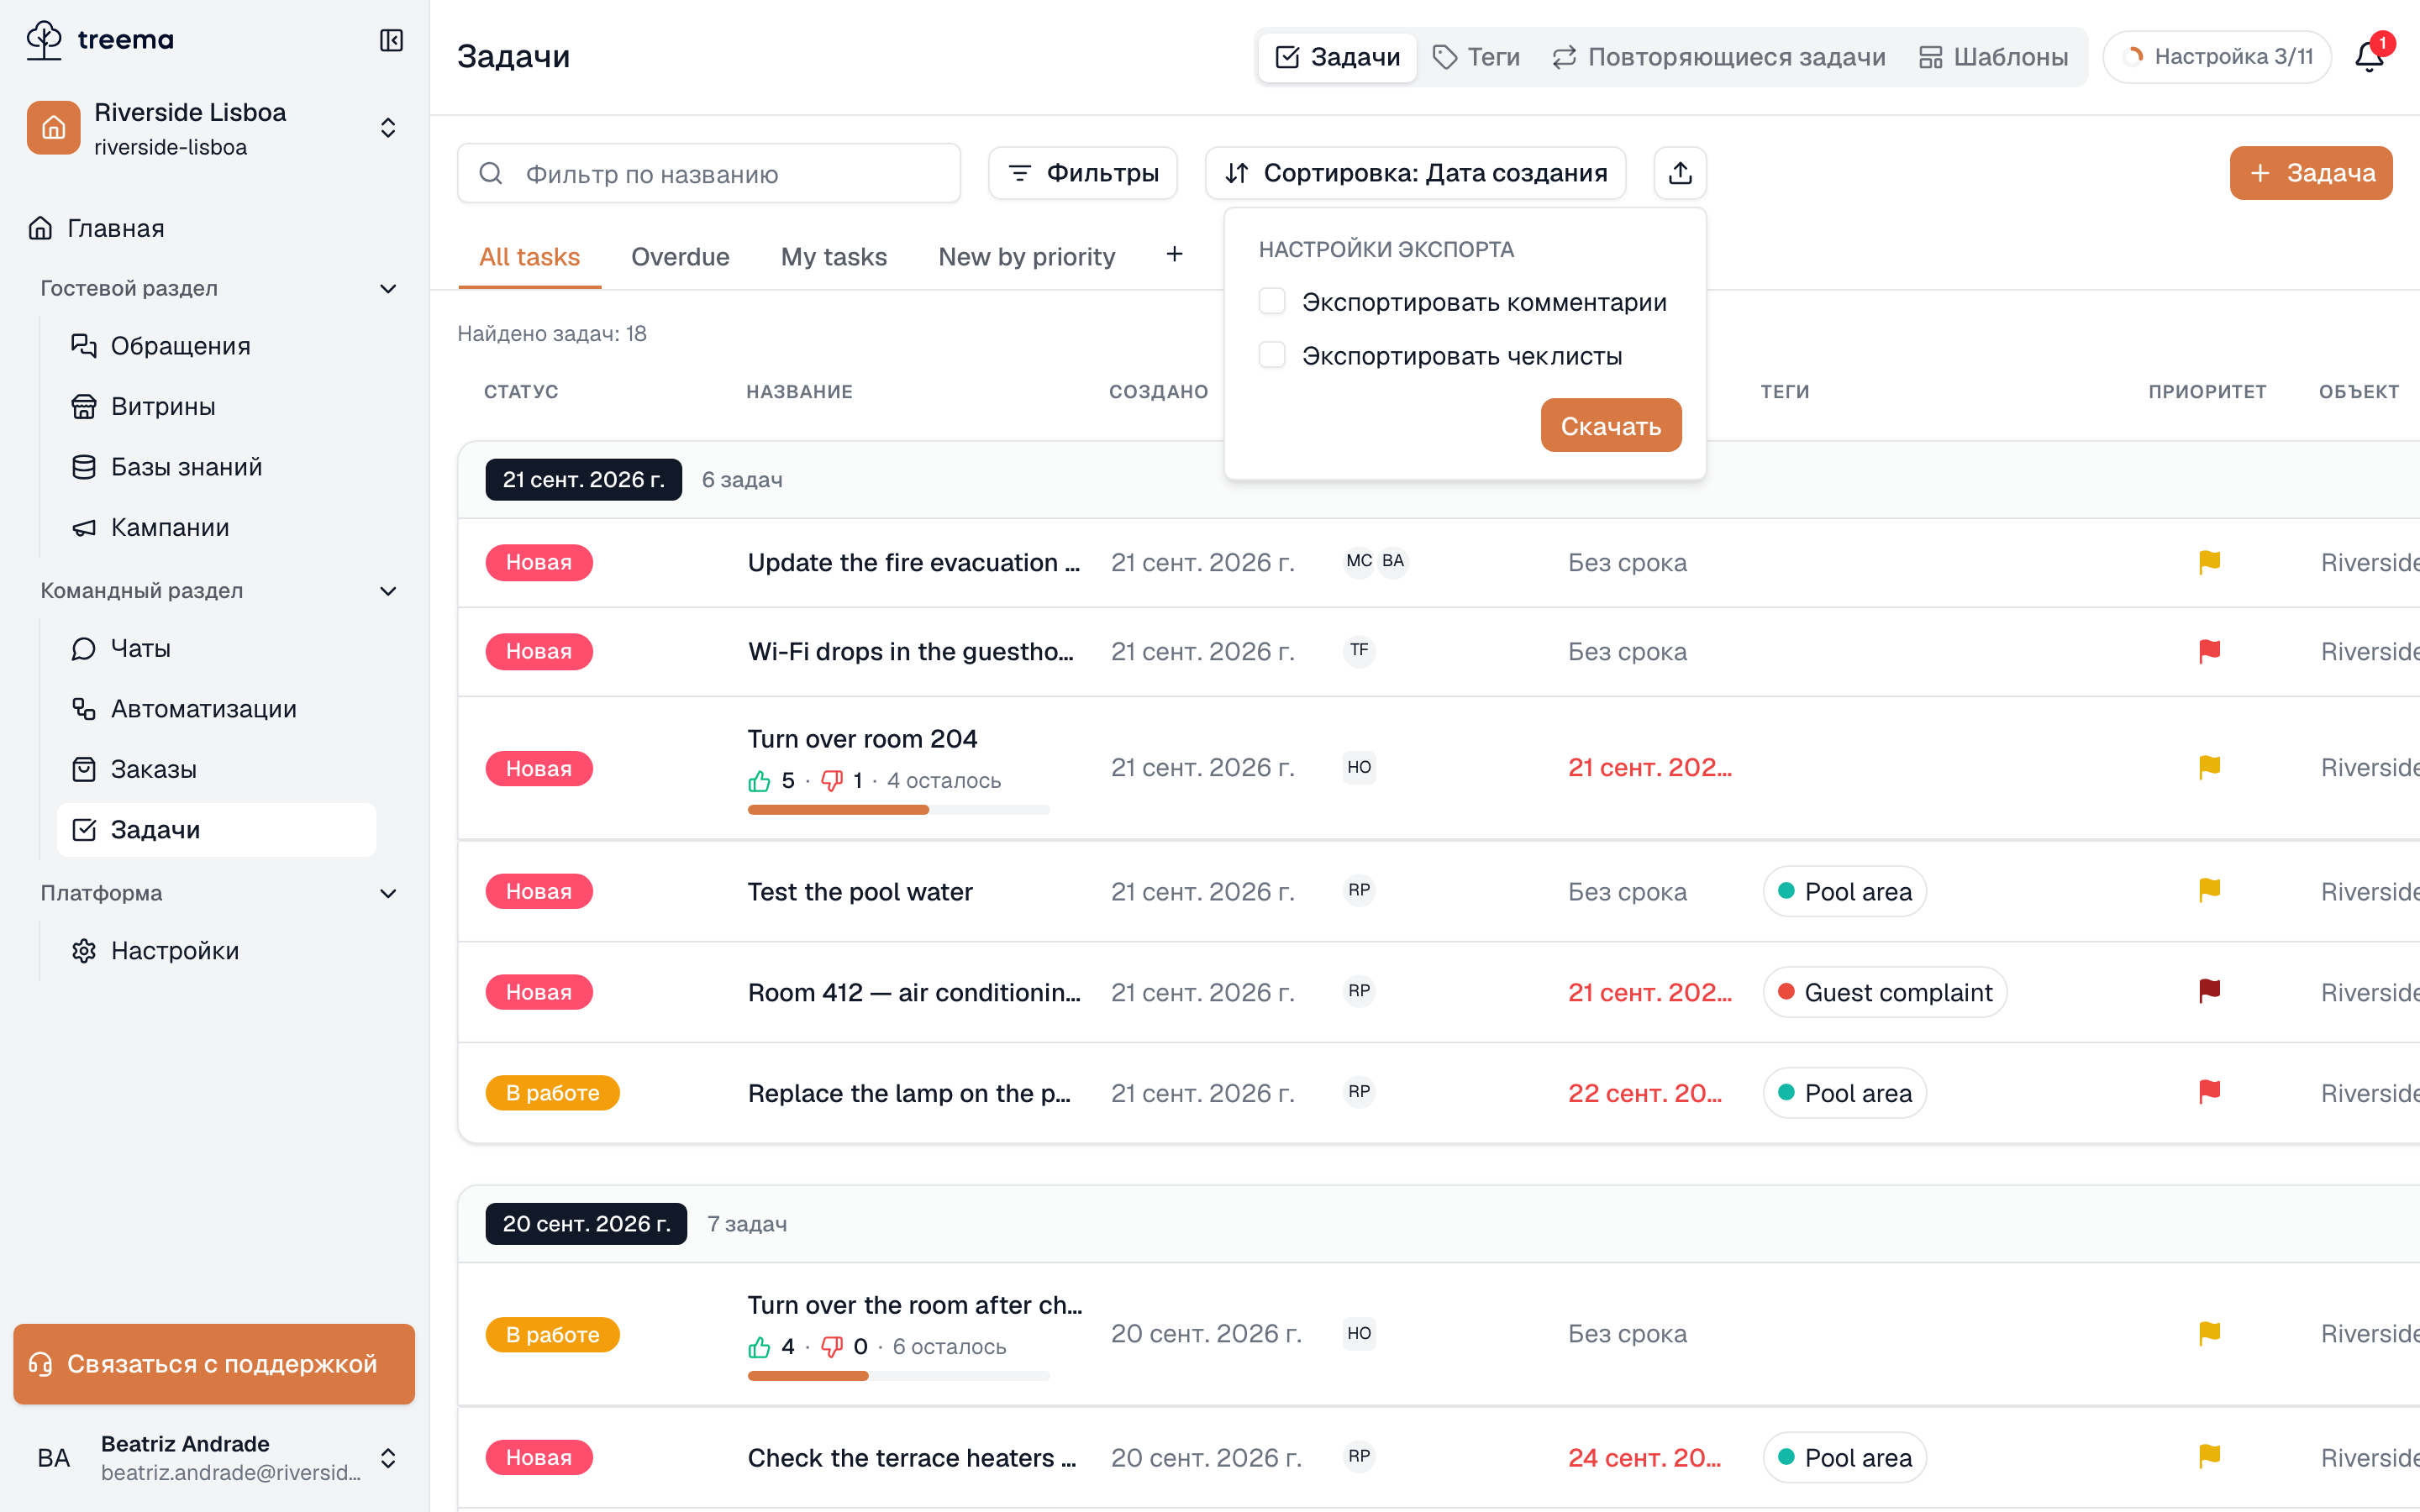Click the treema logo icon

click(44, 40)
